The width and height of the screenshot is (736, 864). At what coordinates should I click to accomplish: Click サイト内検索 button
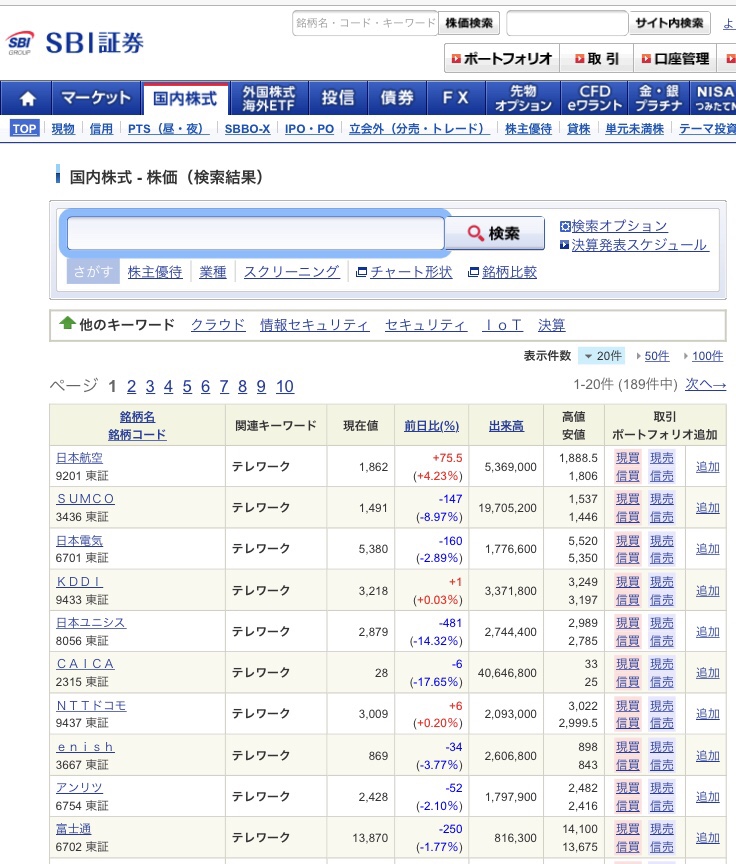click(669, 23)
